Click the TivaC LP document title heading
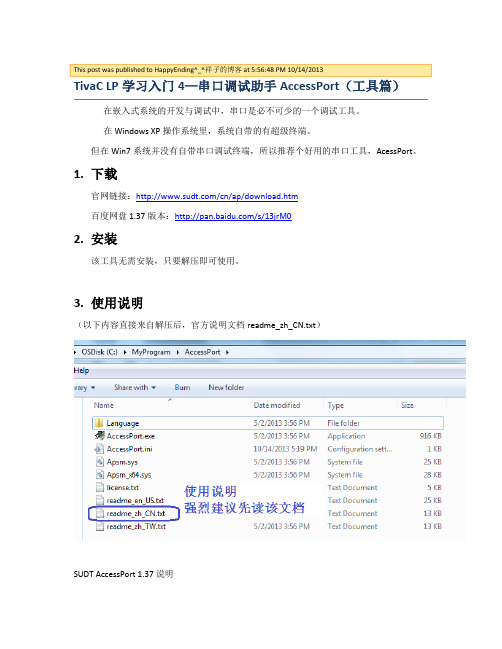The height and width of the screenshot is (649, 502). point(237,86)
